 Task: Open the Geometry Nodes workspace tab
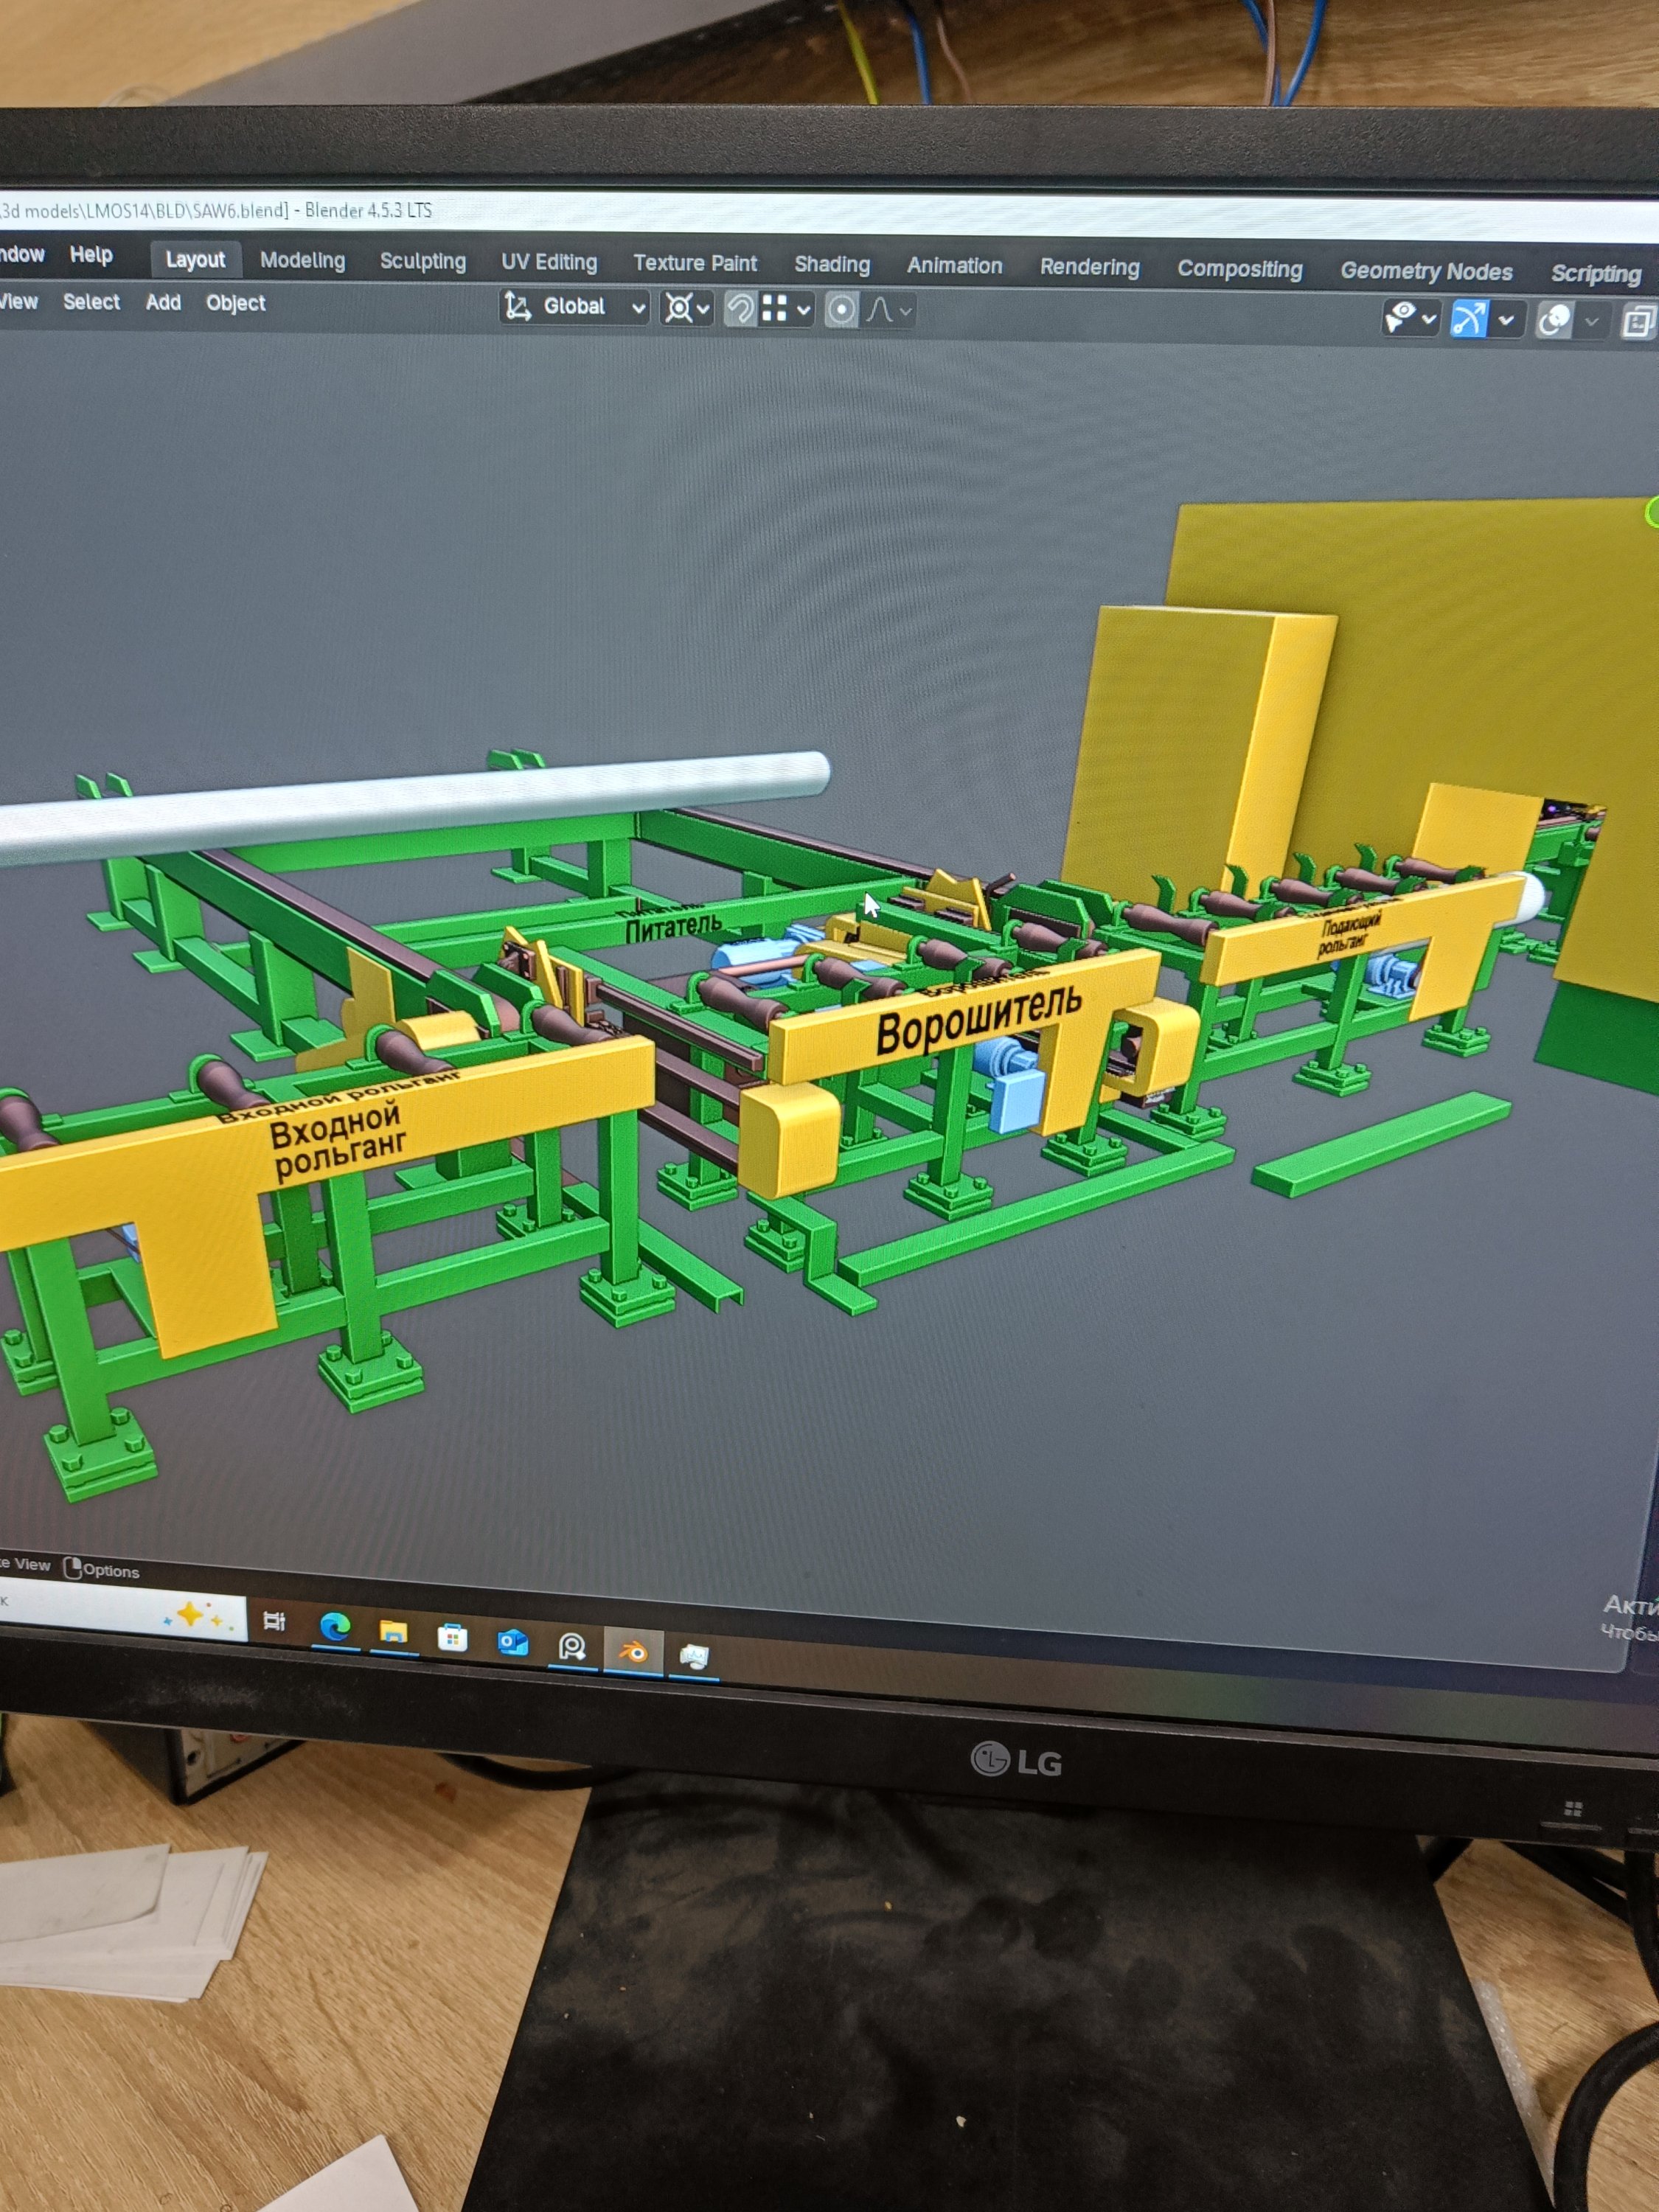click(x=1426, y=271)
